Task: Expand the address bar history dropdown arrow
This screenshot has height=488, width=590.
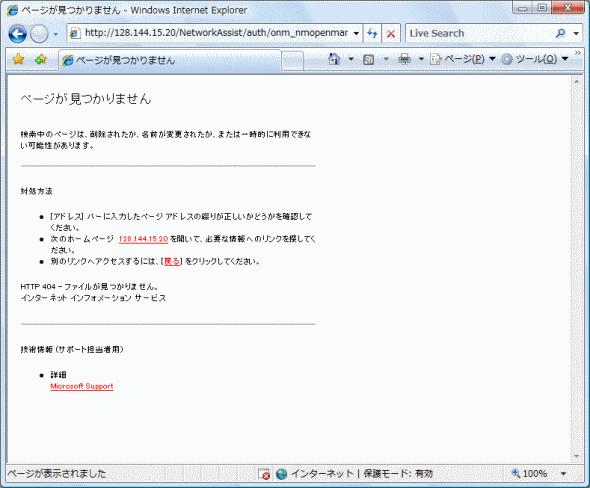Action: click(x=356, y=33)
